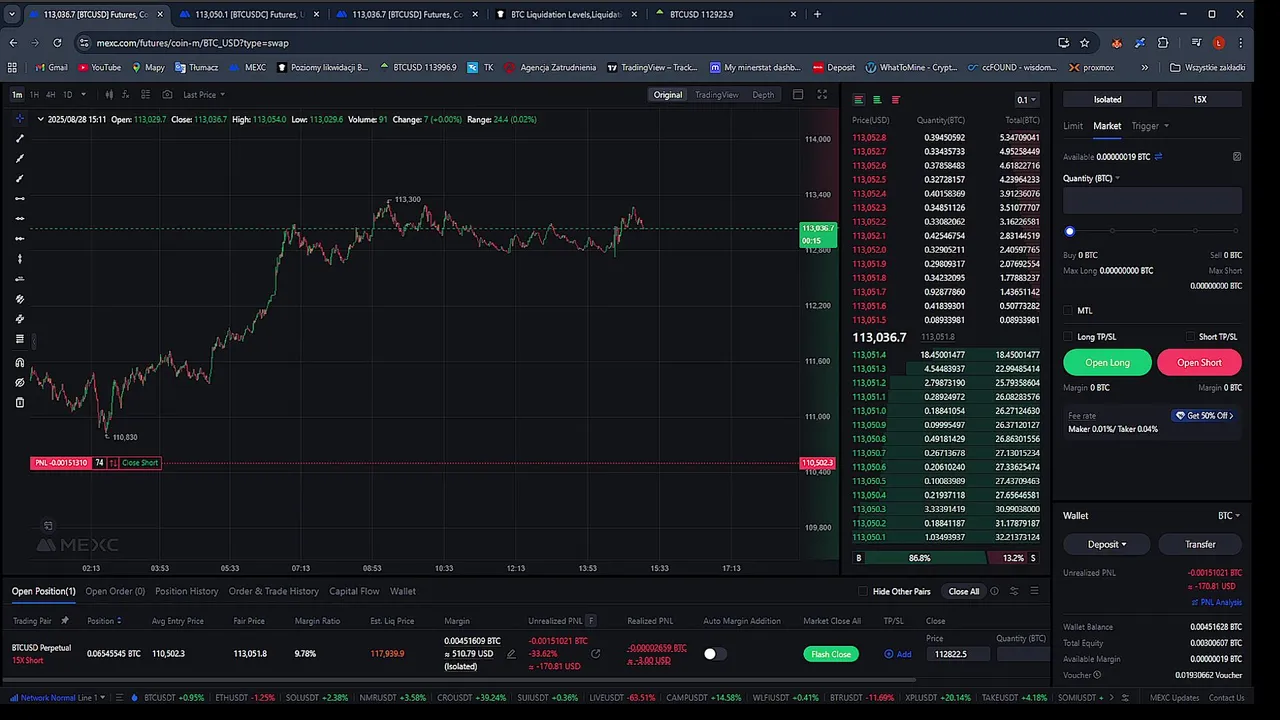Show bids-only green order book view

(877, 100)
